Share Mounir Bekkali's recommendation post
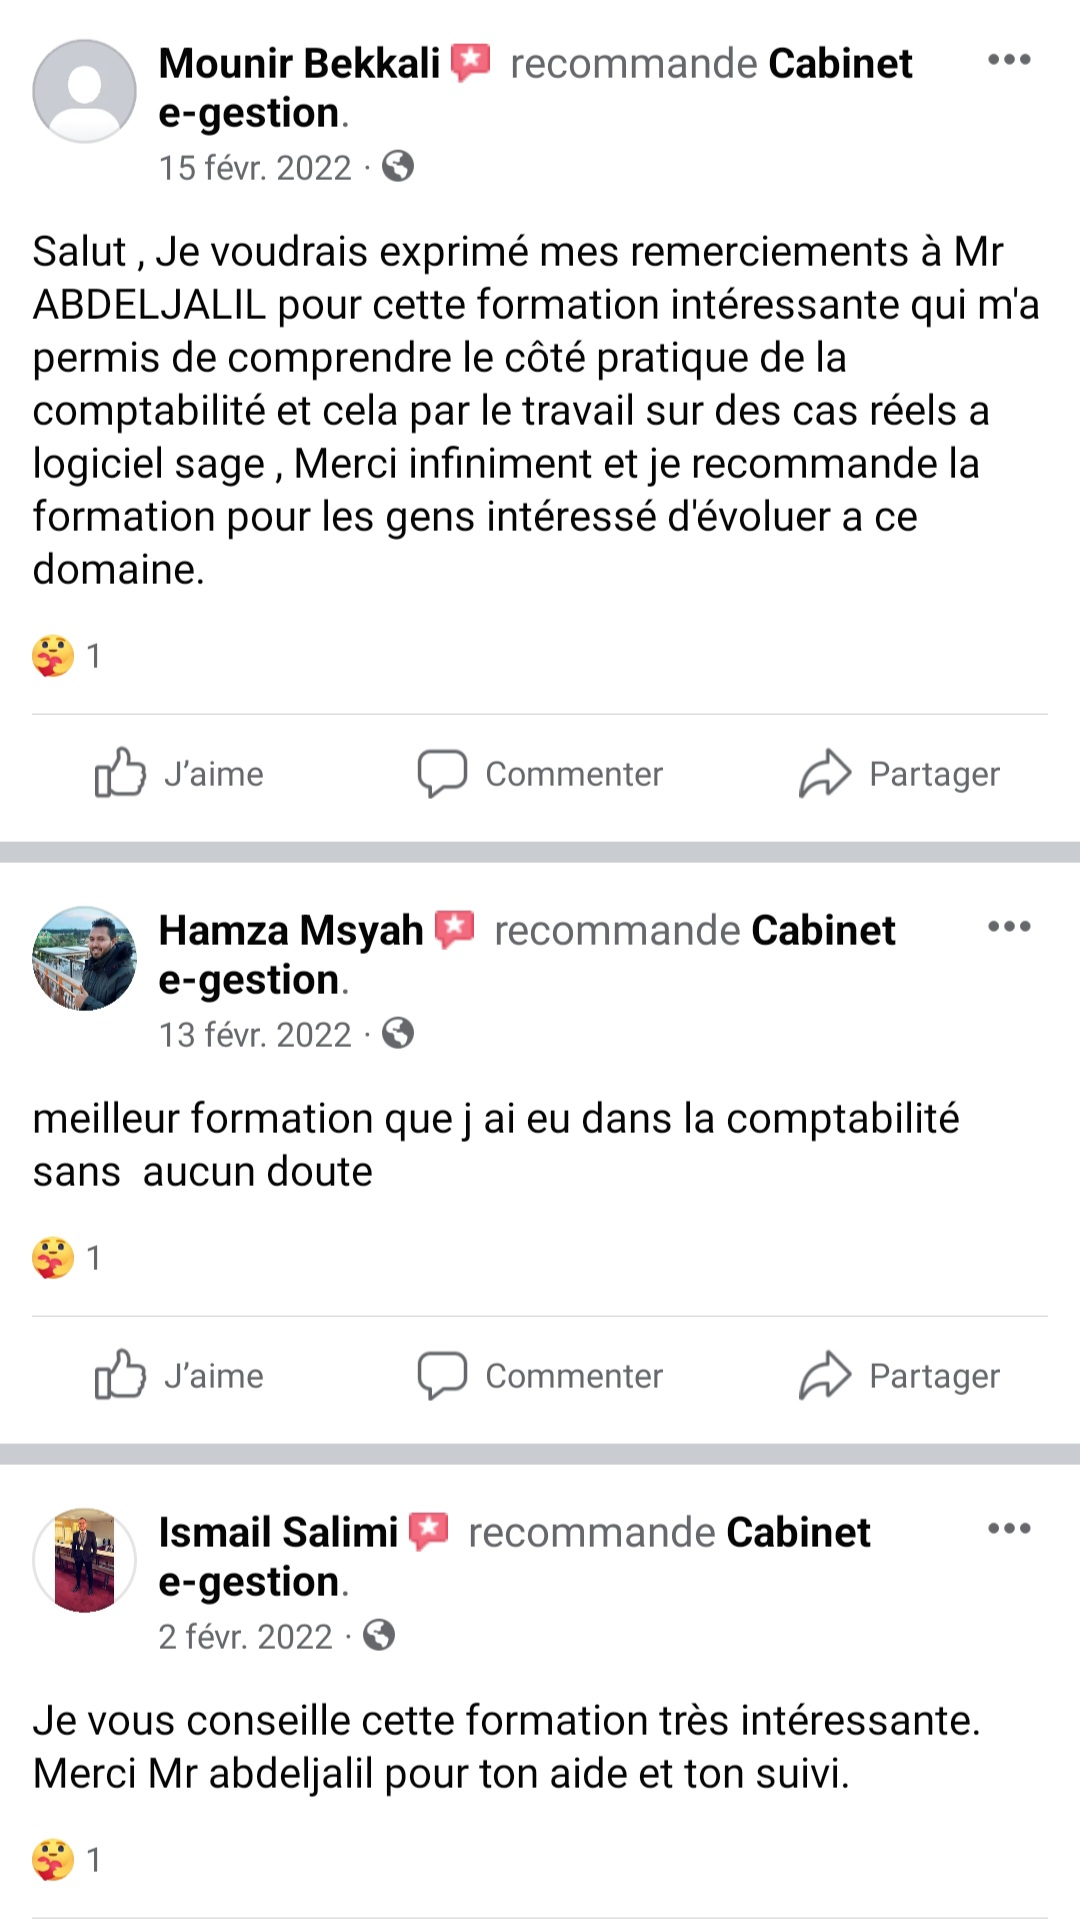Screen dimensions: 1080x1919 (x=899, y=774)
